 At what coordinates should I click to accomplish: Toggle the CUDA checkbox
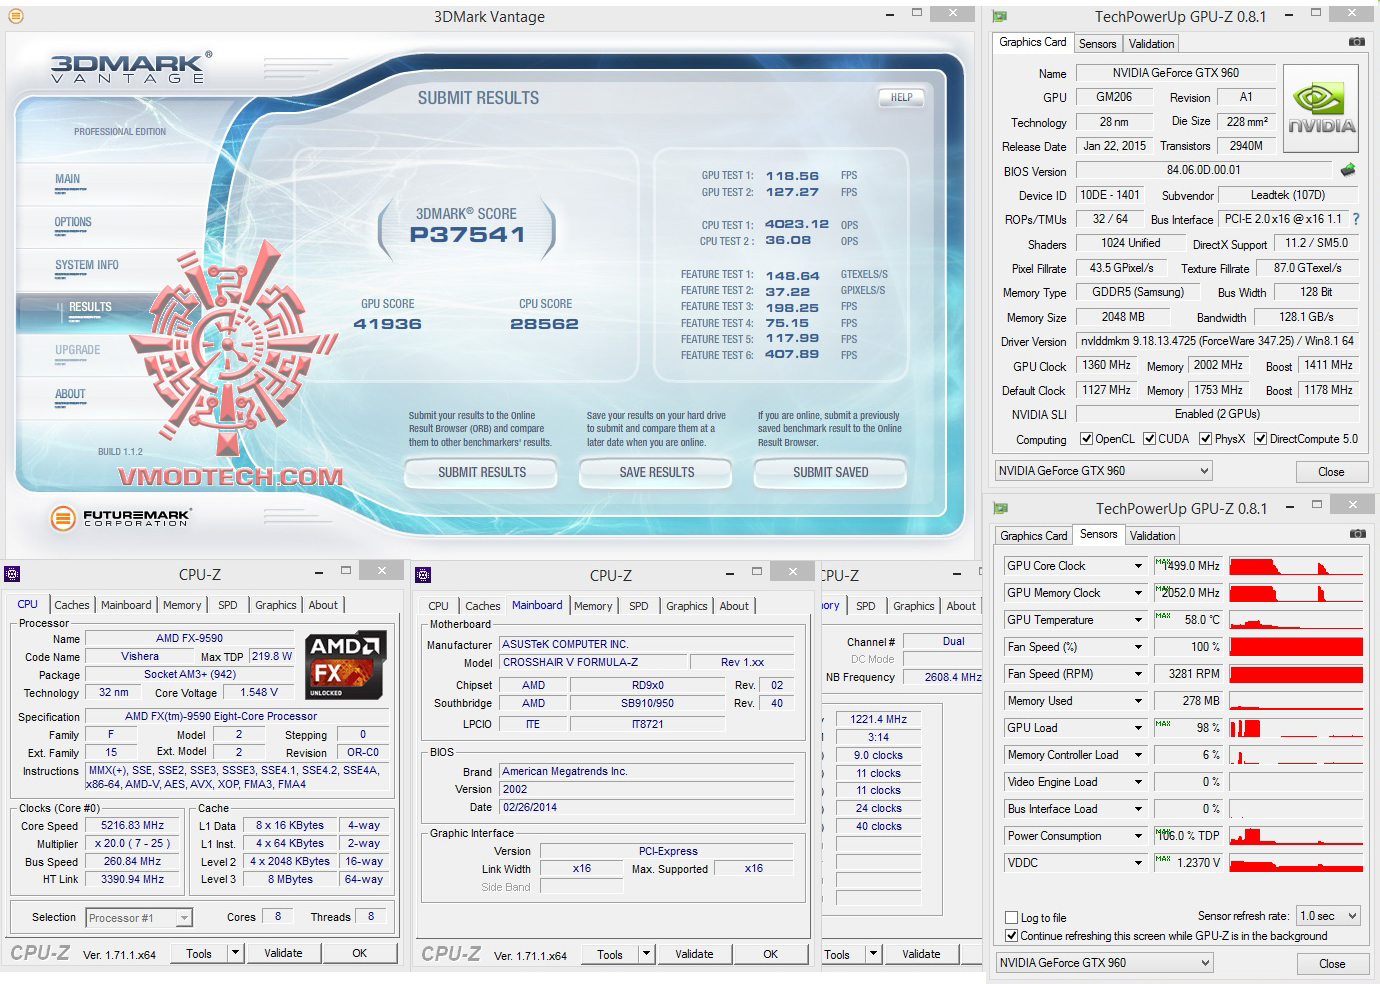[x=1150, y=439]
